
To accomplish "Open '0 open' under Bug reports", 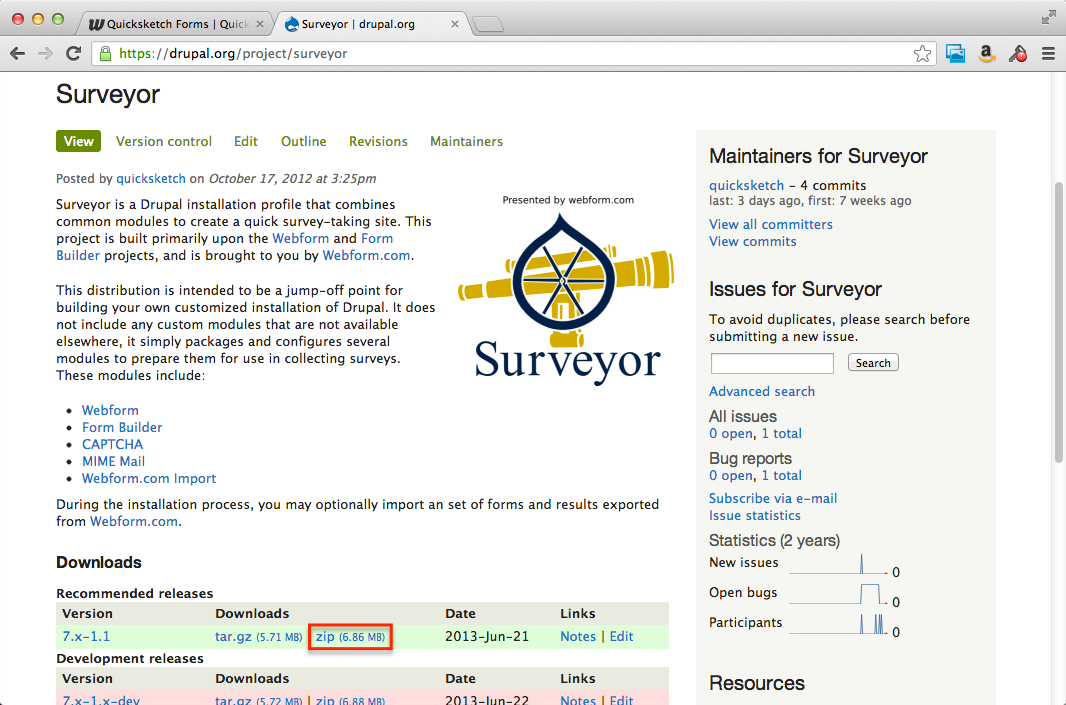I will [731, 476].
